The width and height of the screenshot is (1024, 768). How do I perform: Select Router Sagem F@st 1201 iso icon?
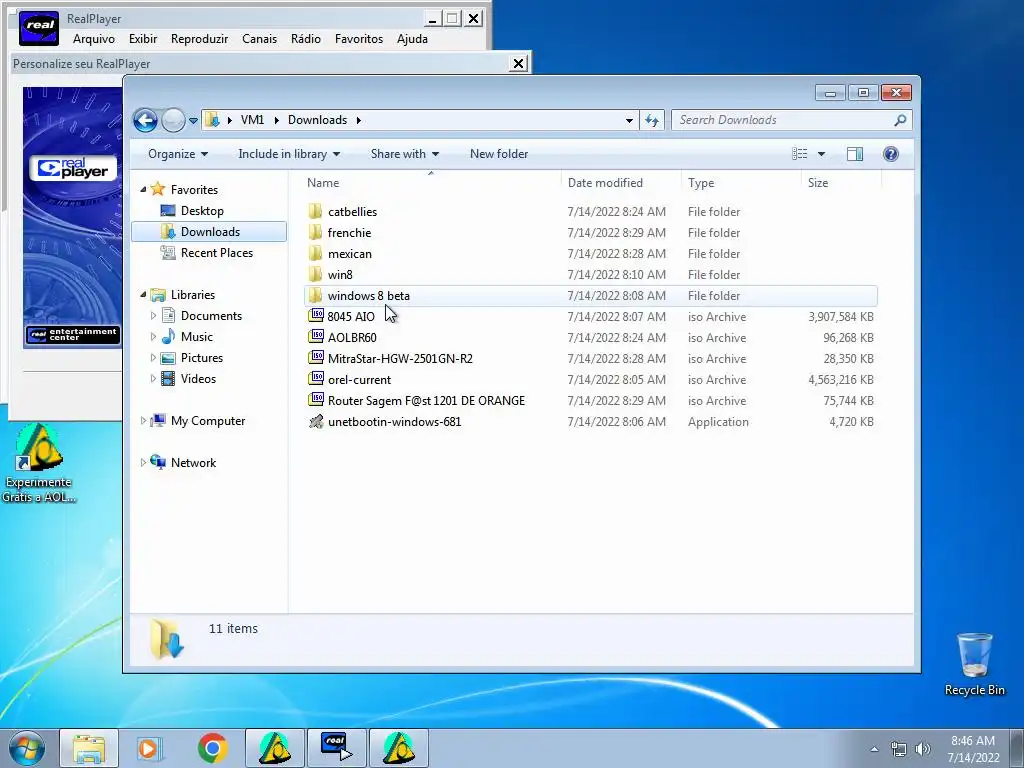point(316,400)
